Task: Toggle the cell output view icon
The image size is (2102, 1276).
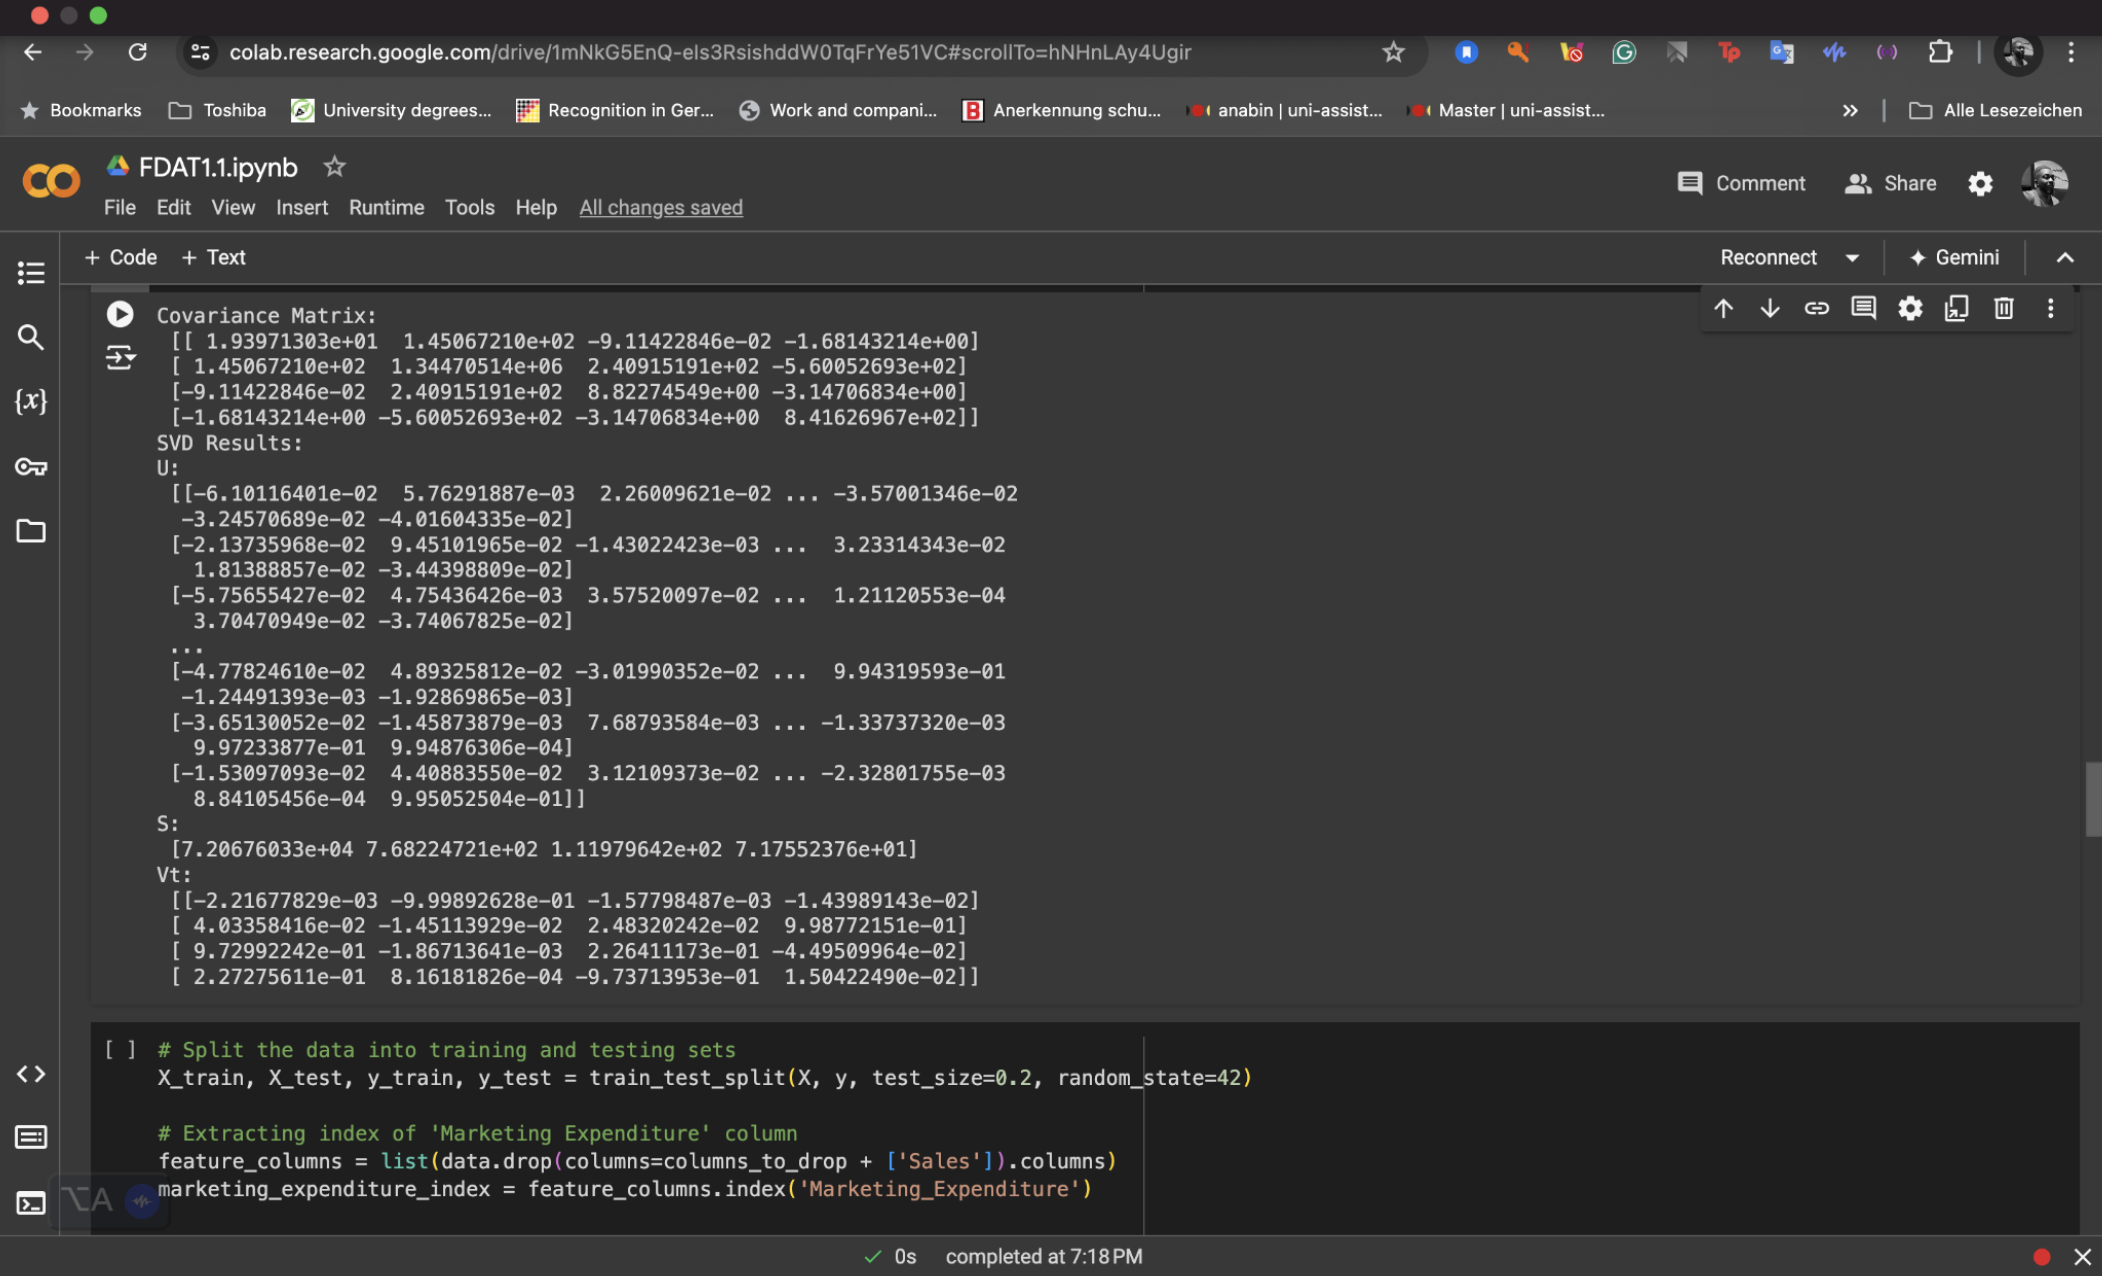Action: coord(120,357)
